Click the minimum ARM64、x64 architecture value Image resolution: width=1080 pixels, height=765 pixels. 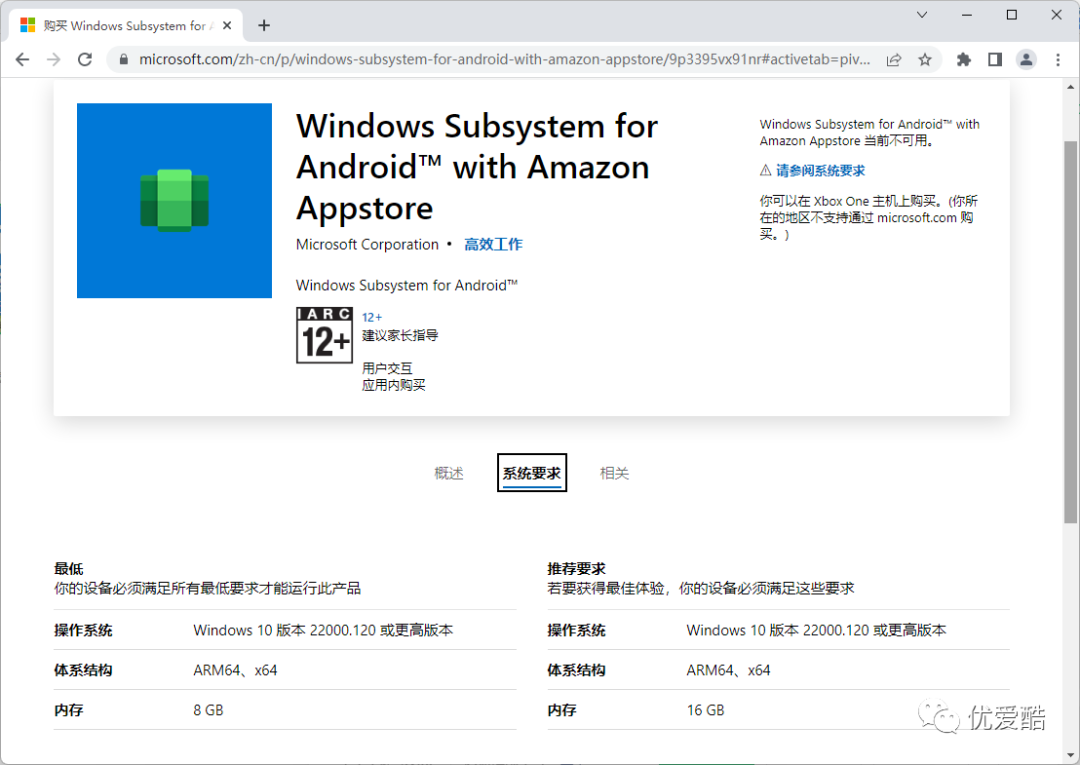pos(235,670)
